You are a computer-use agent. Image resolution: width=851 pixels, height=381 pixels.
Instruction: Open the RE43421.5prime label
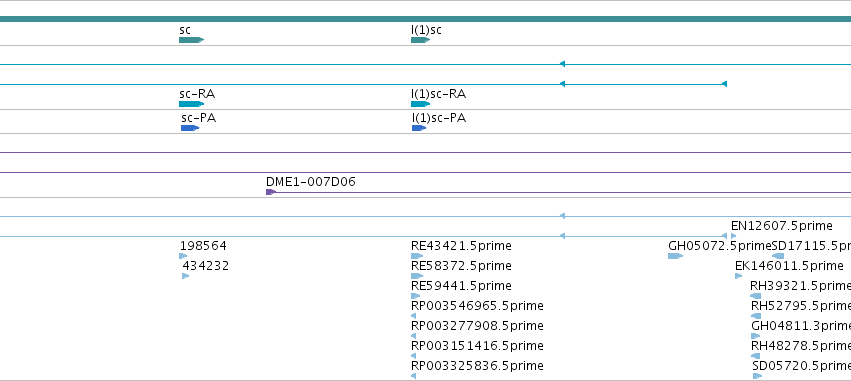(x=461, y=246)
